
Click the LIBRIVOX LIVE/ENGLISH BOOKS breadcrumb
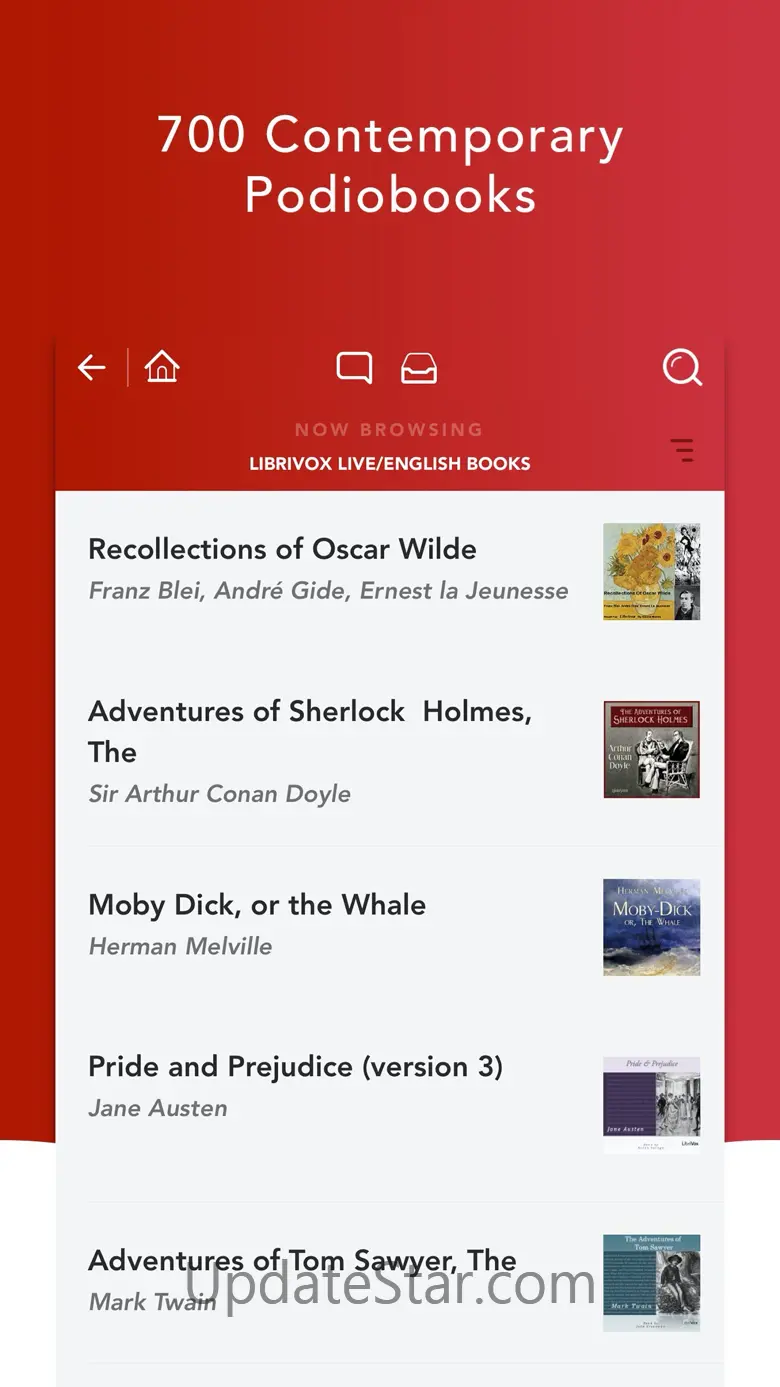pos(390,464)
